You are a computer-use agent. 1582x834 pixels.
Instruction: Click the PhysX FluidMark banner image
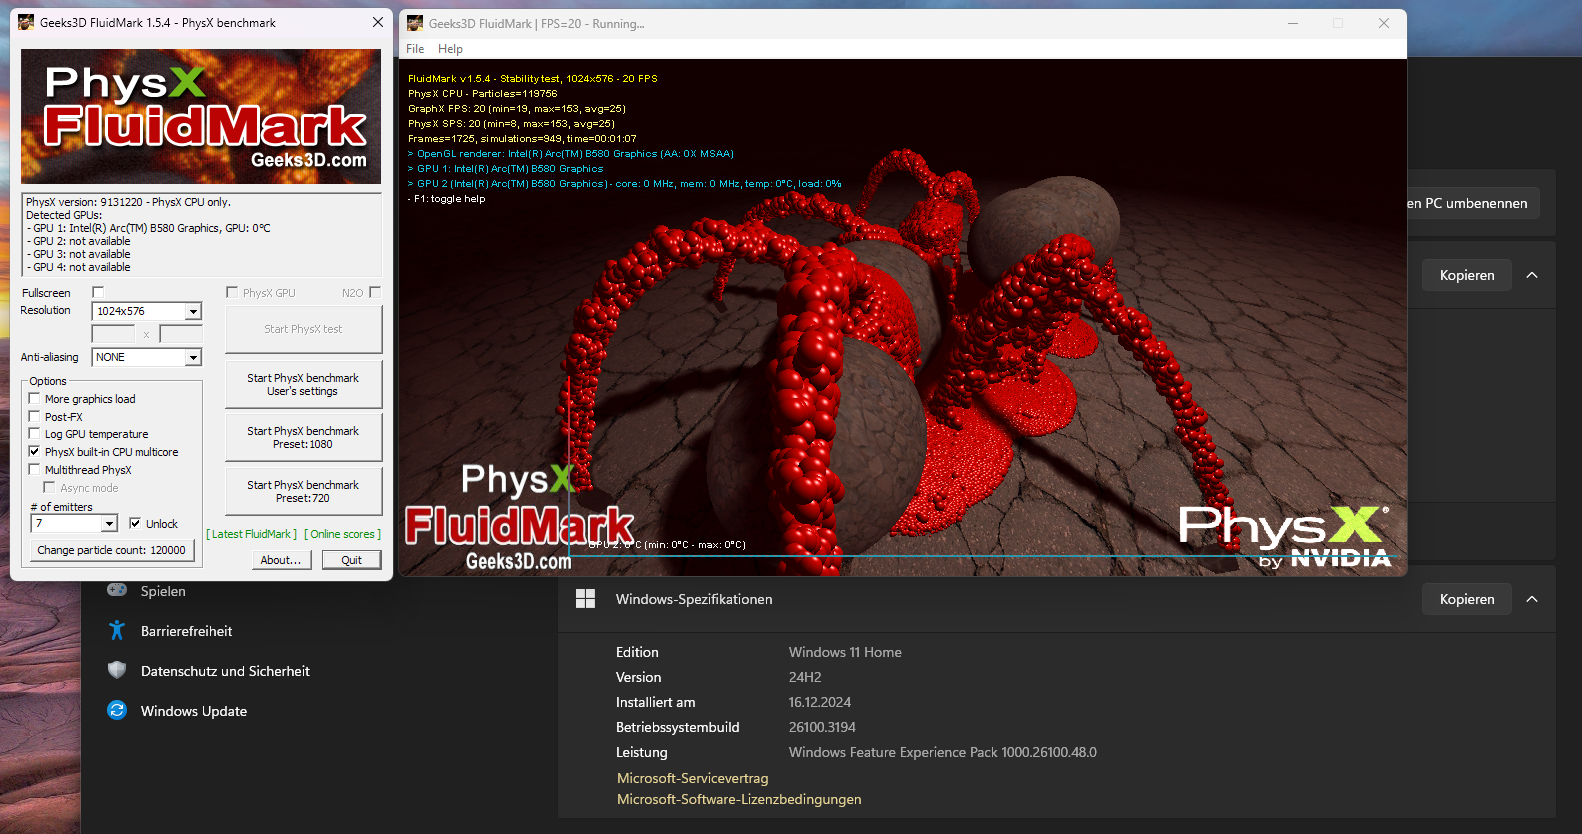(x=201, y=116)
